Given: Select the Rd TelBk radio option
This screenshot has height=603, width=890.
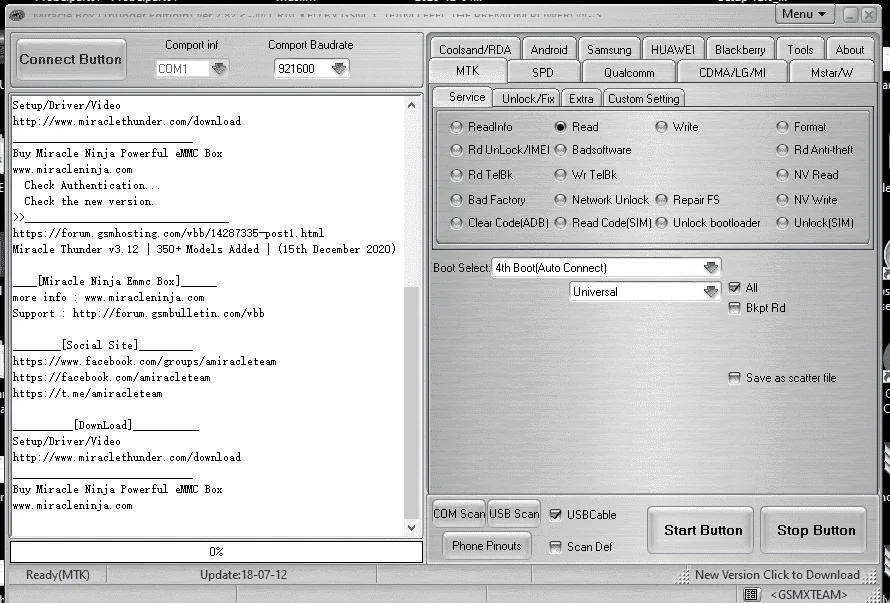Looking at the screenshot, I should [456, 175].
